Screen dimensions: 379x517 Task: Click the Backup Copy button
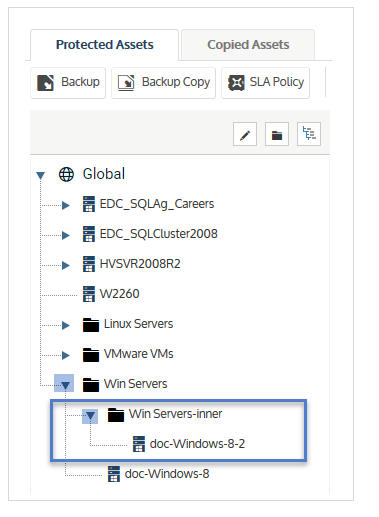[163, 83]
